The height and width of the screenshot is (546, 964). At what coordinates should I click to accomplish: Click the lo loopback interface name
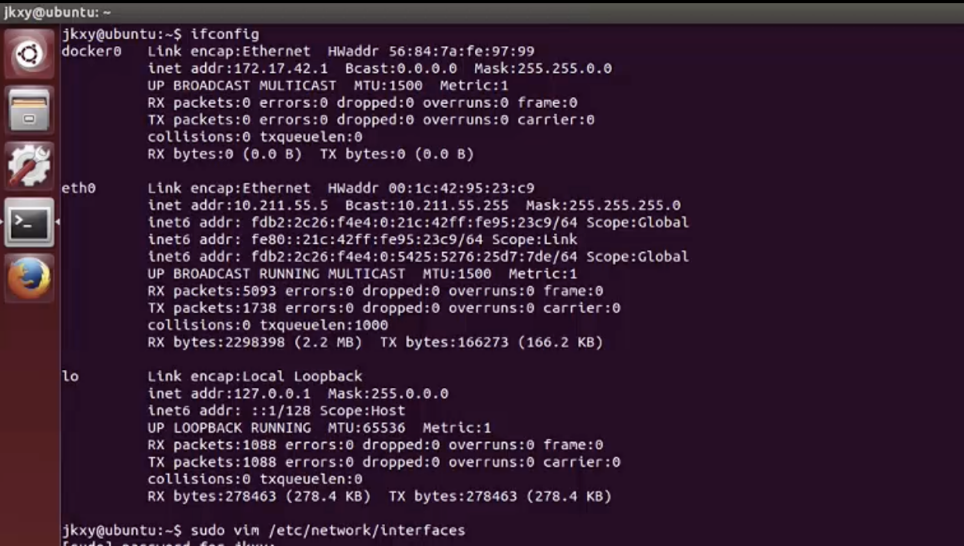pos(70,376)
